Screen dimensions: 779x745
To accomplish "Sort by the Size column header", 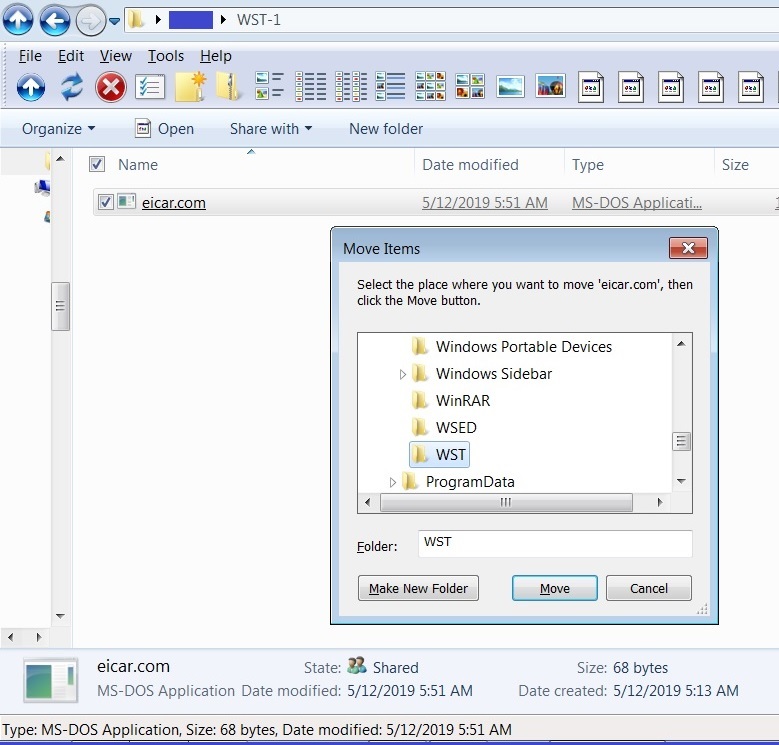I will point(735,164).
